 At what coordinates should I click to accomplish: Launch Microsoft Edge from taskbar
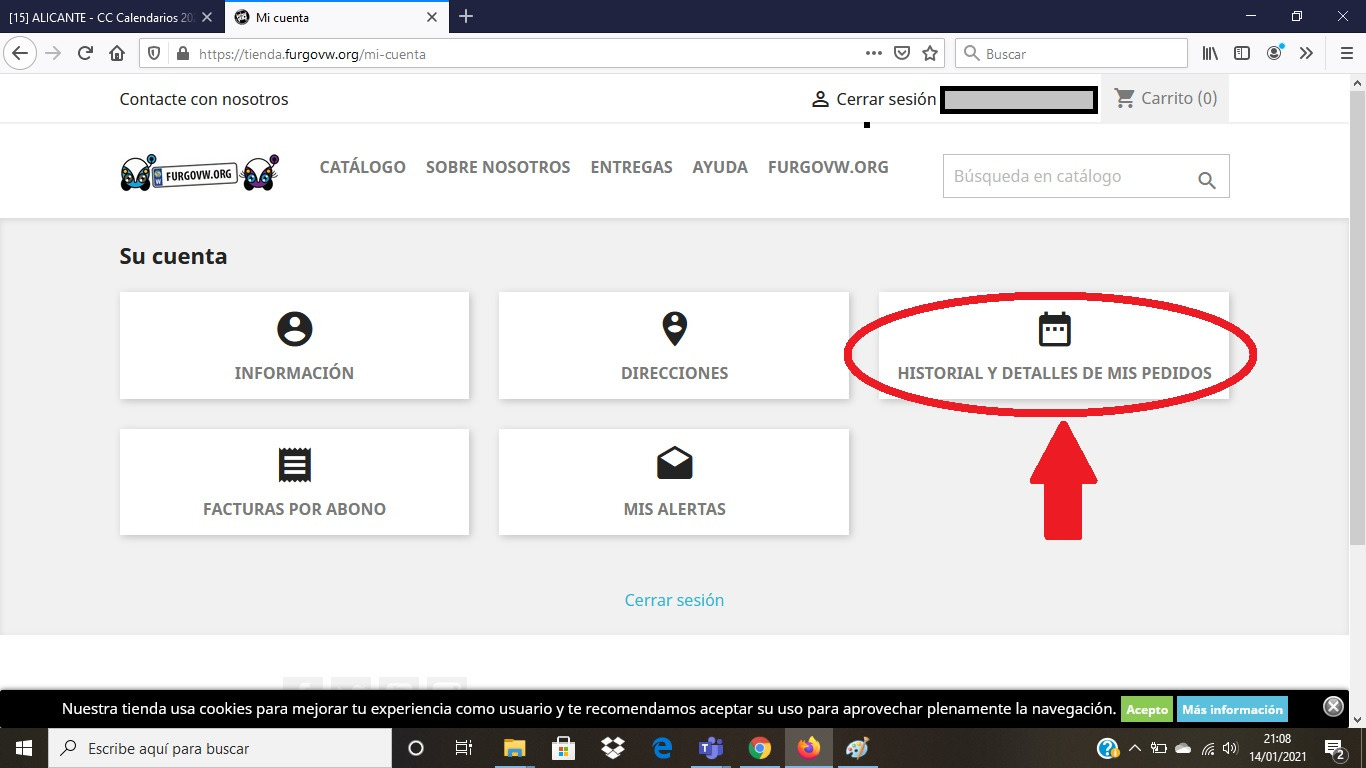tap(661, 748)
